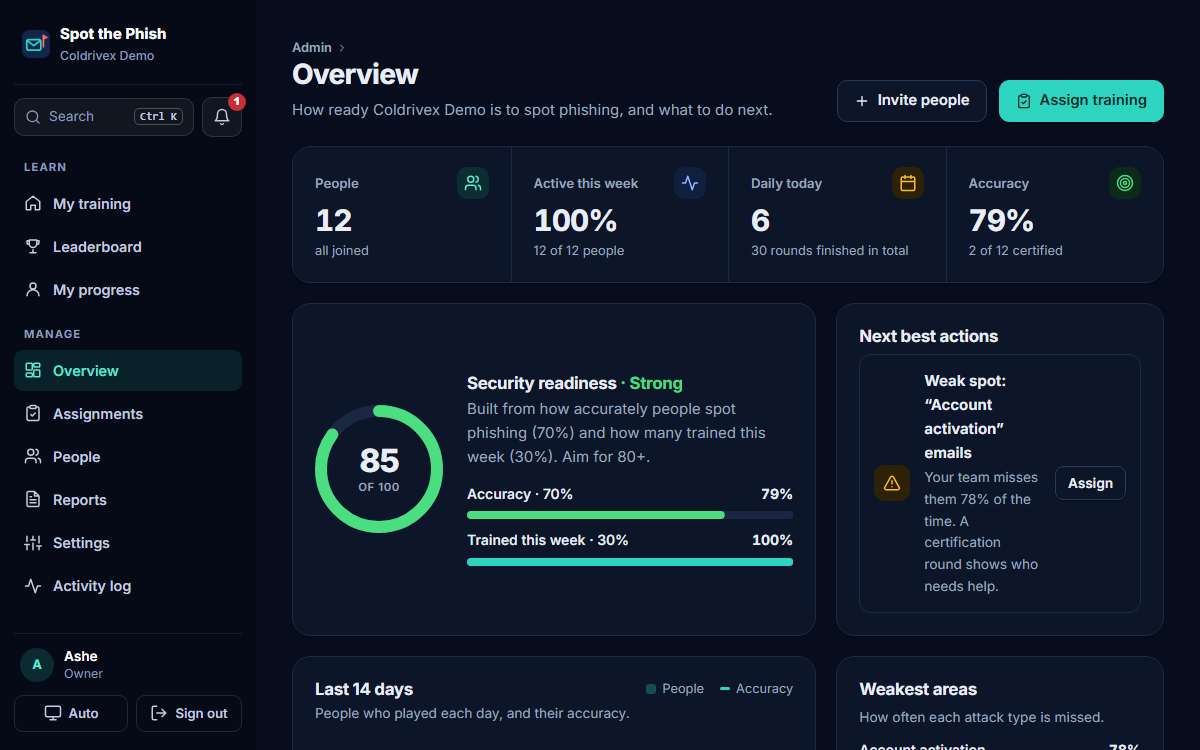The image size is (1200, 750).
Task: Click the sliders icon beside Settings
Action: pos(33,543)
